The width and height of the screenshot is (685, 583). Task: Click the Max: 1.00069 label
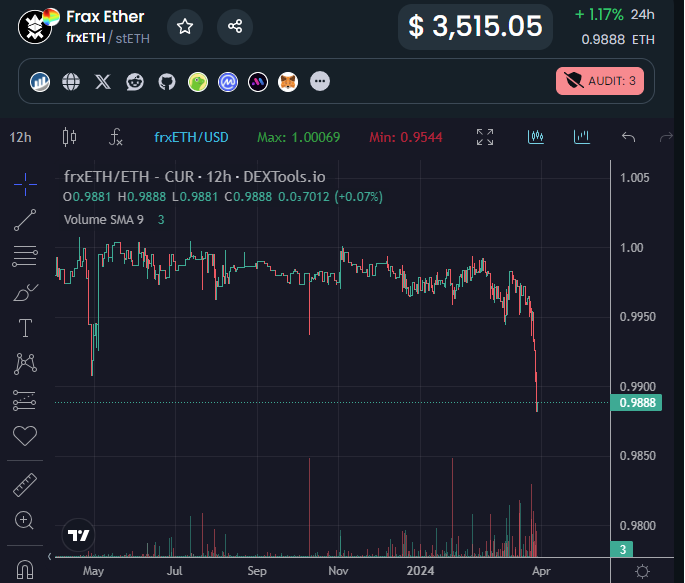298,138
